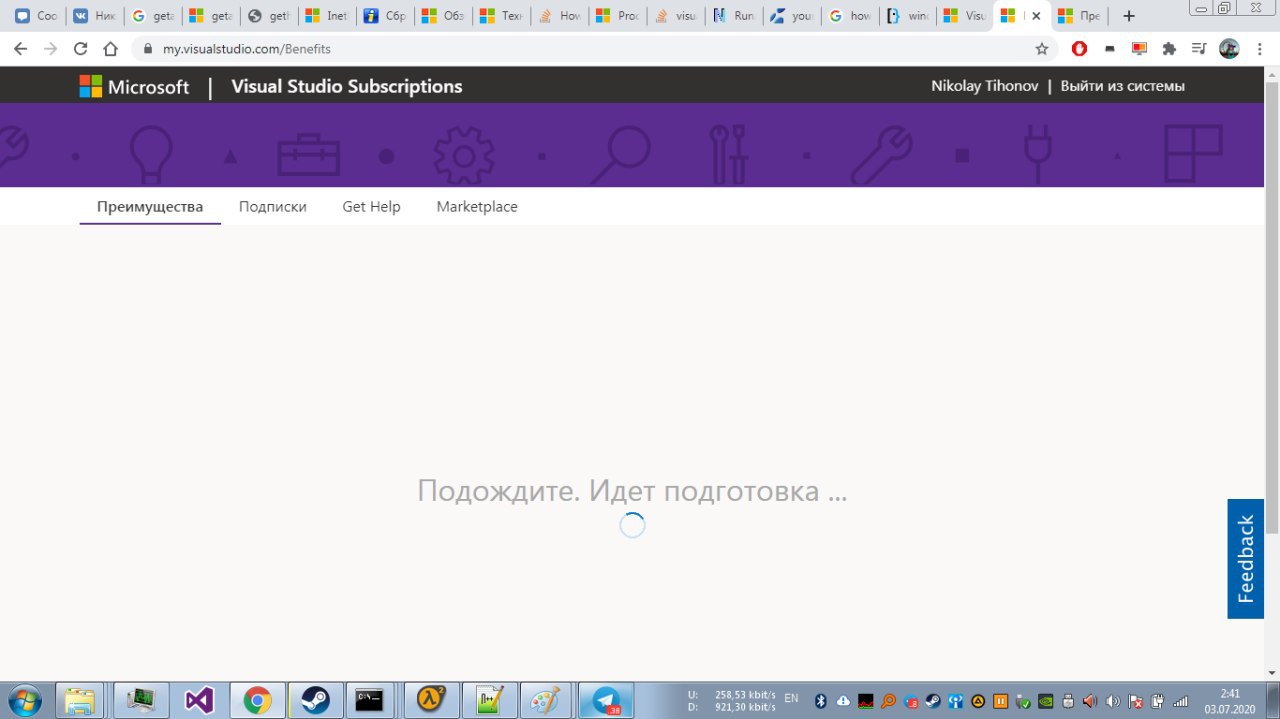Go back with browser back arrow

tap(20, 48)
